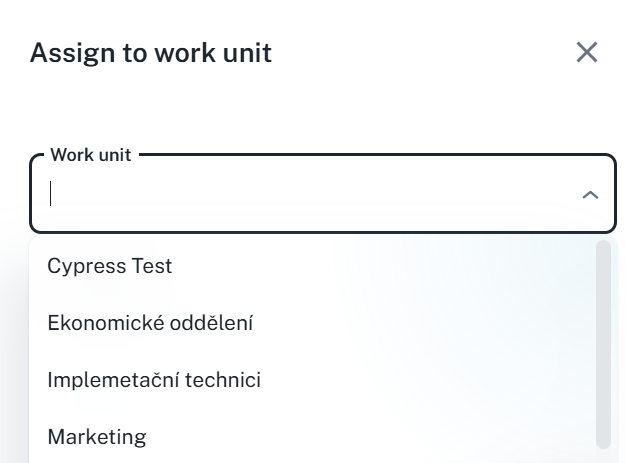Choose the economics department entry

tap(150, 323)
